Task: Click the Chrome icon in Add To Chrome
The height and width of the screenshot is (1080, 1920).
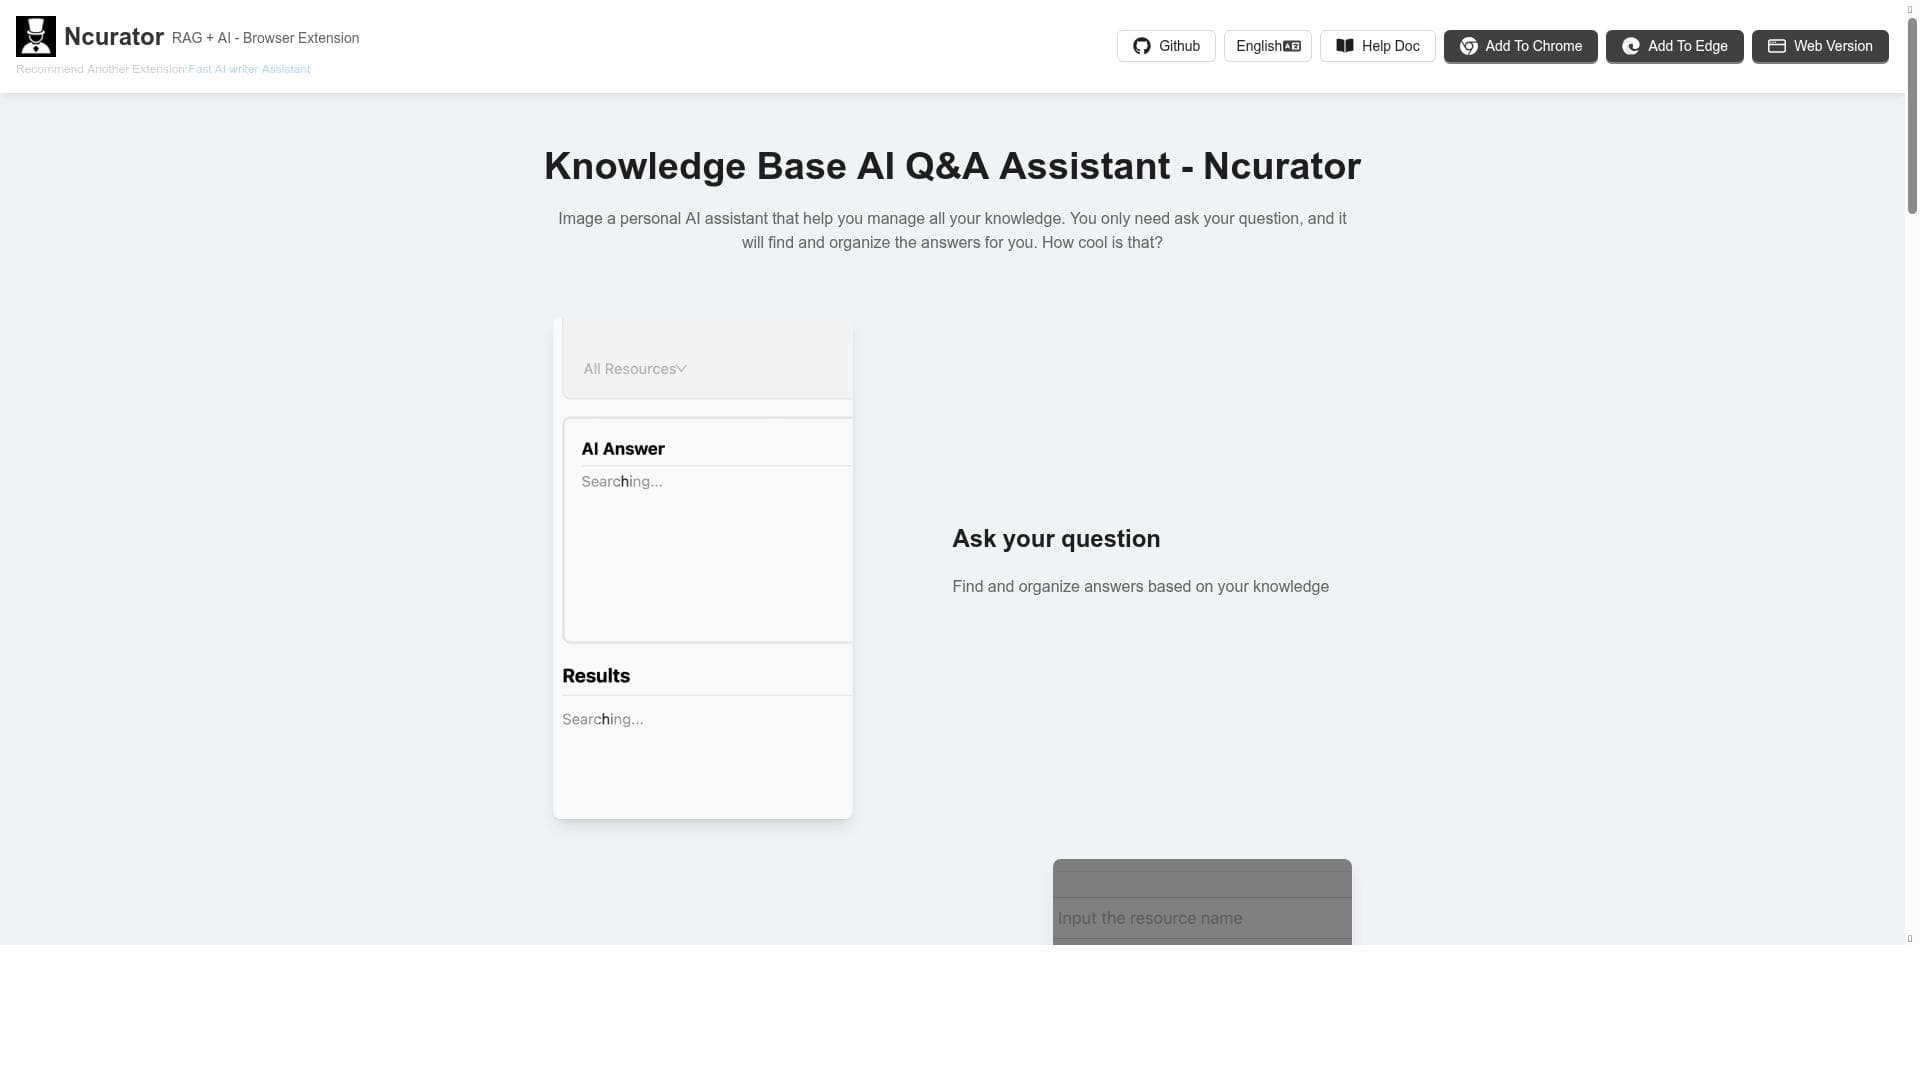Action: (x=1469, y=46)
